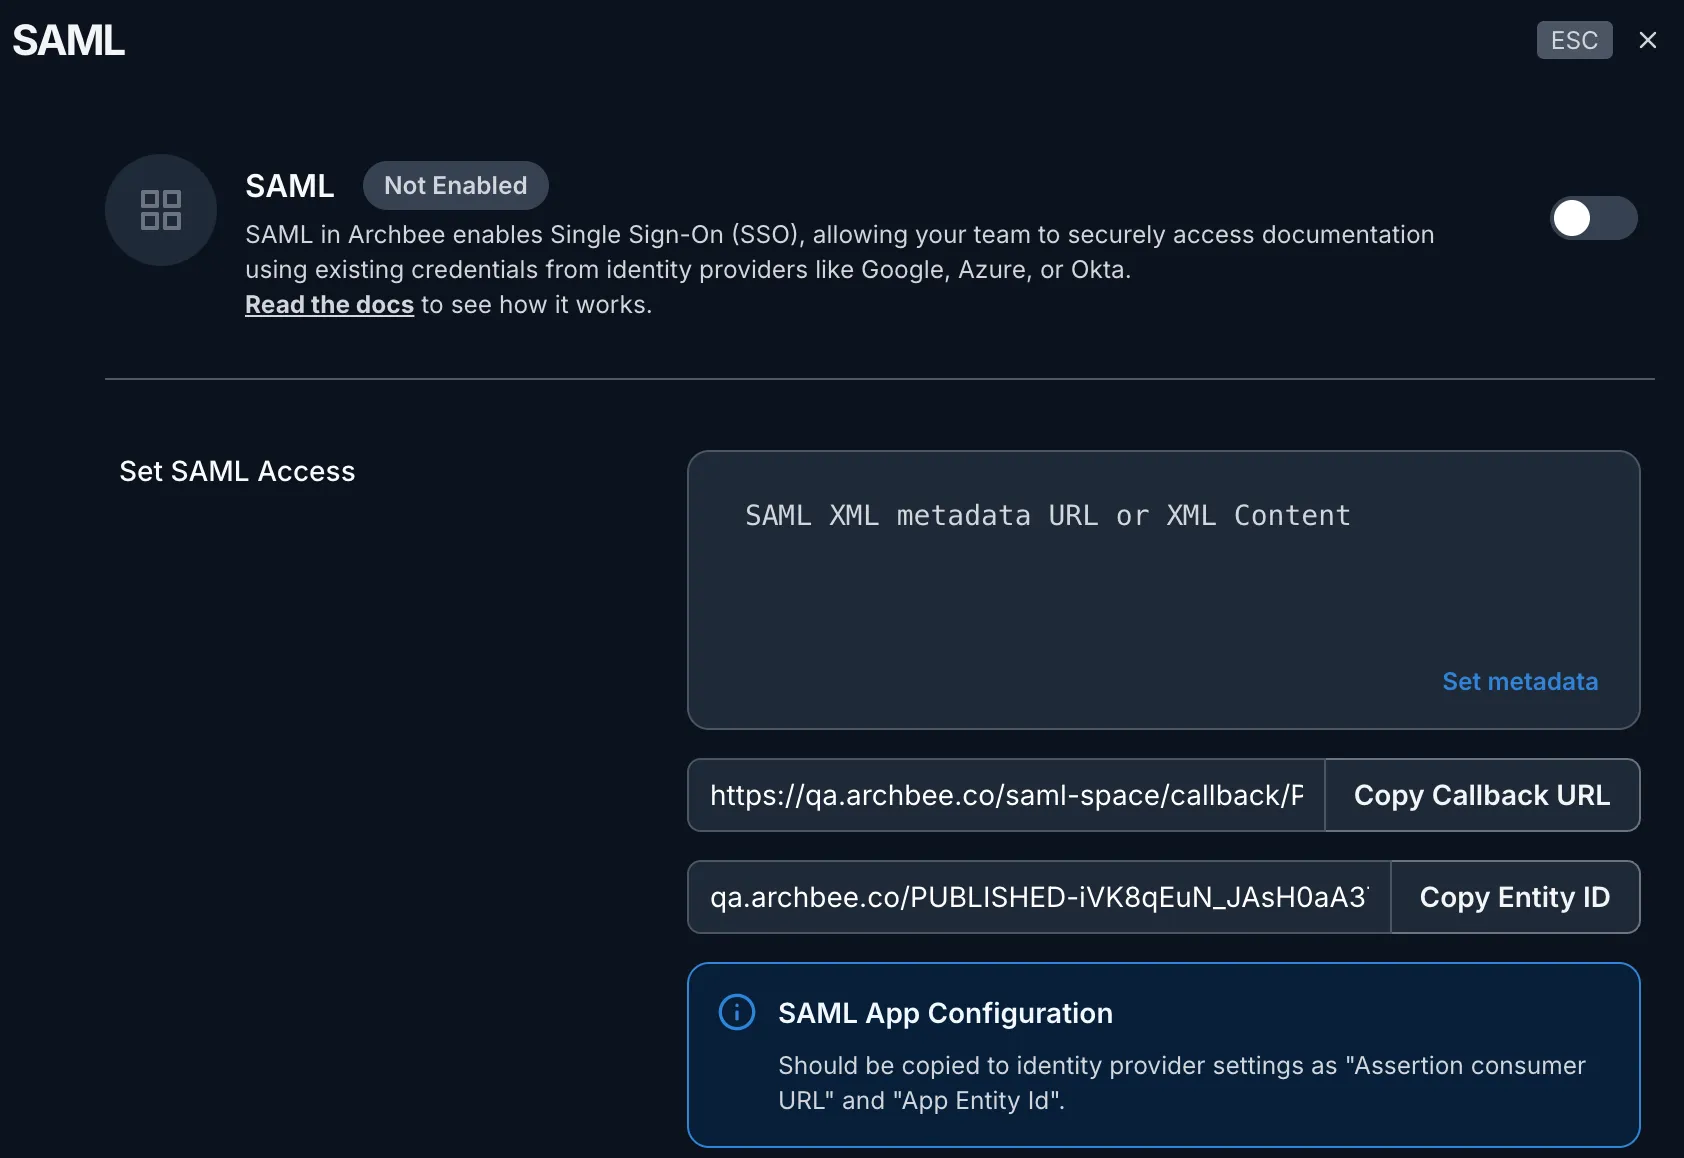Select the Entity ID text field
This screenshot has height=1158, width=1684.
coord(1039,897)
